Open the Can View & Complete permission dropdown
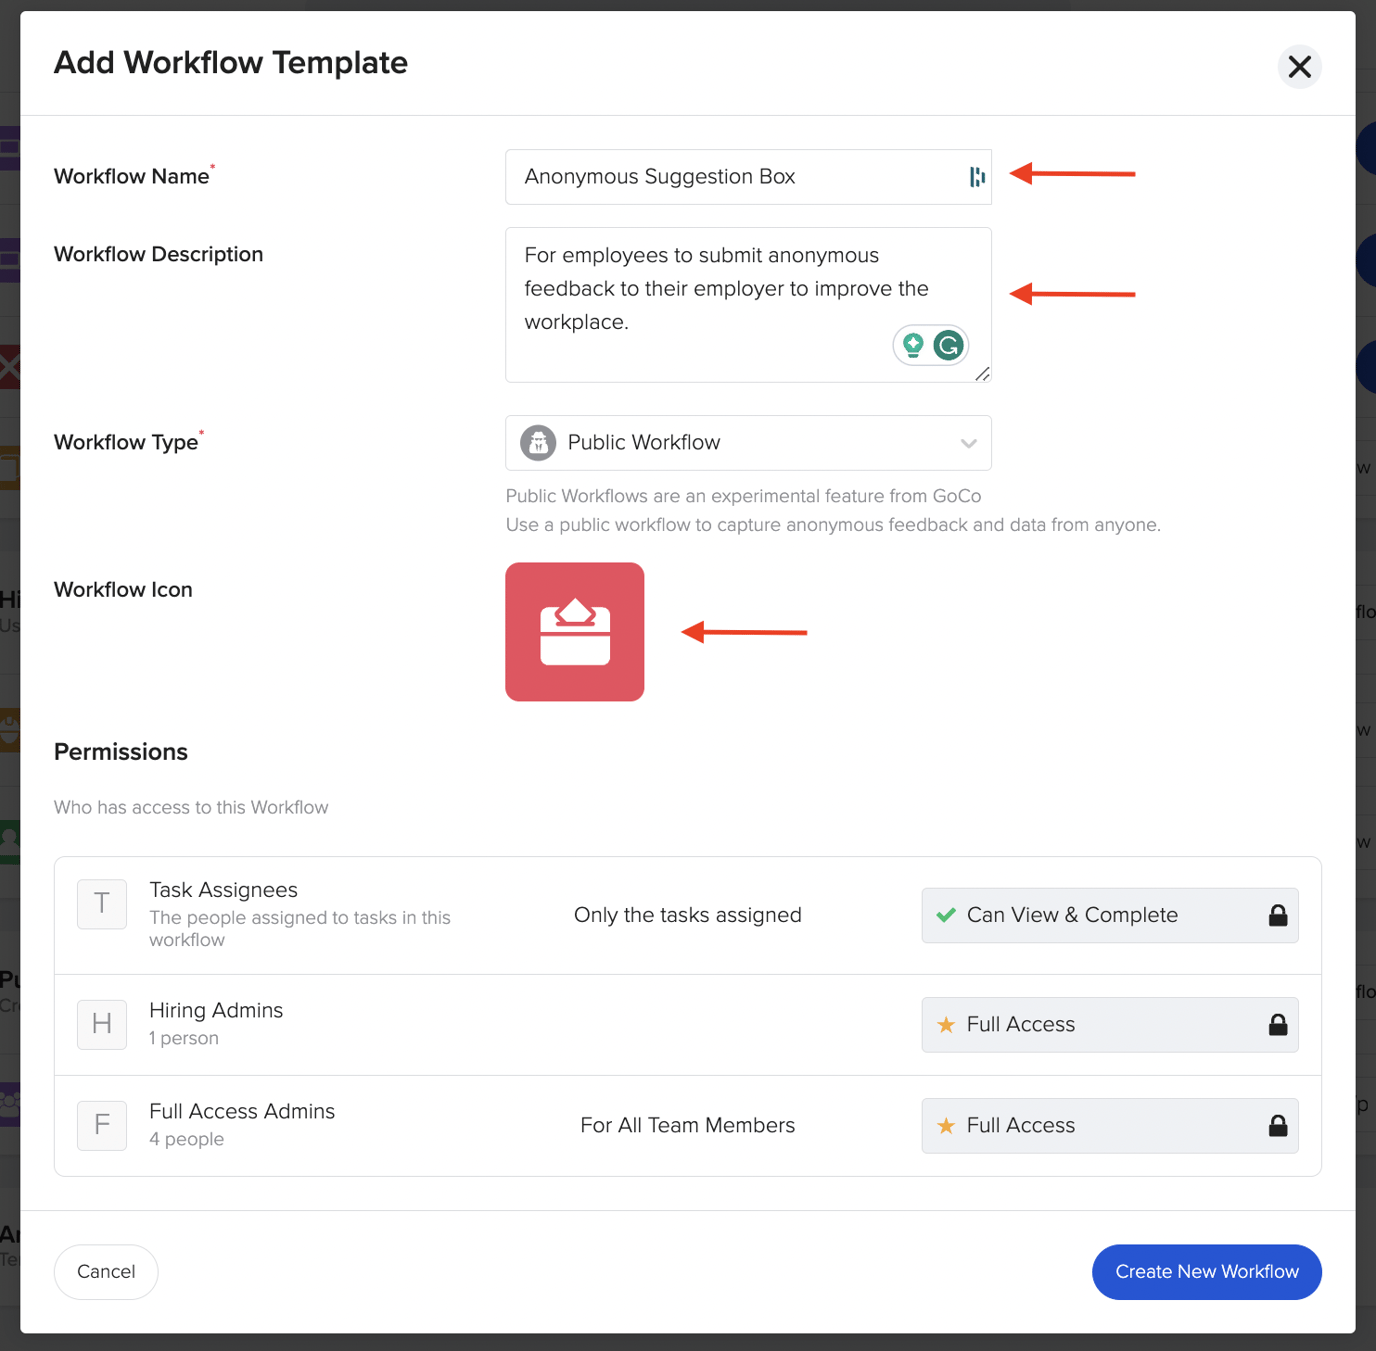Screen dimensions: 1376x1351 tap(1109, 915)
